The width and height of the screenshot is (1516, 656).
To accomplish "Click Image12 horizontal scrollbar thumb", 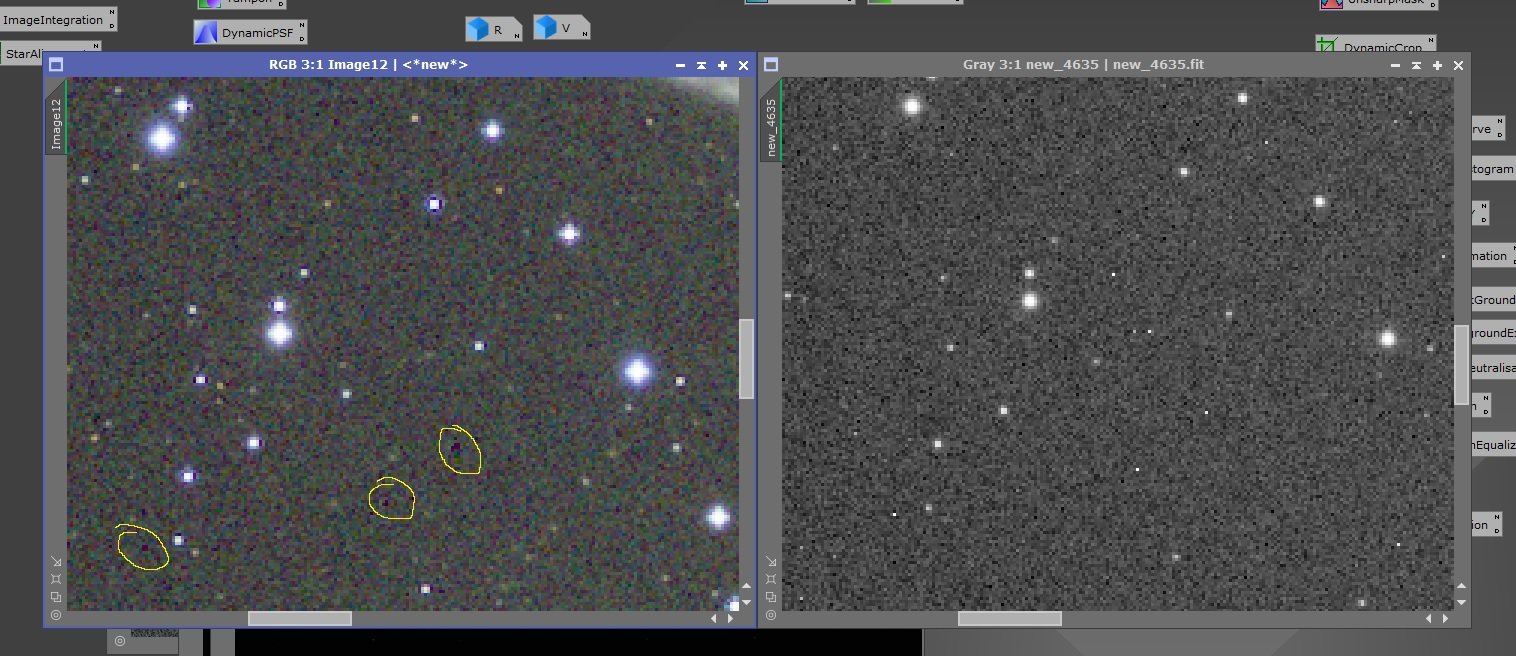I will [x=300, y=618].
